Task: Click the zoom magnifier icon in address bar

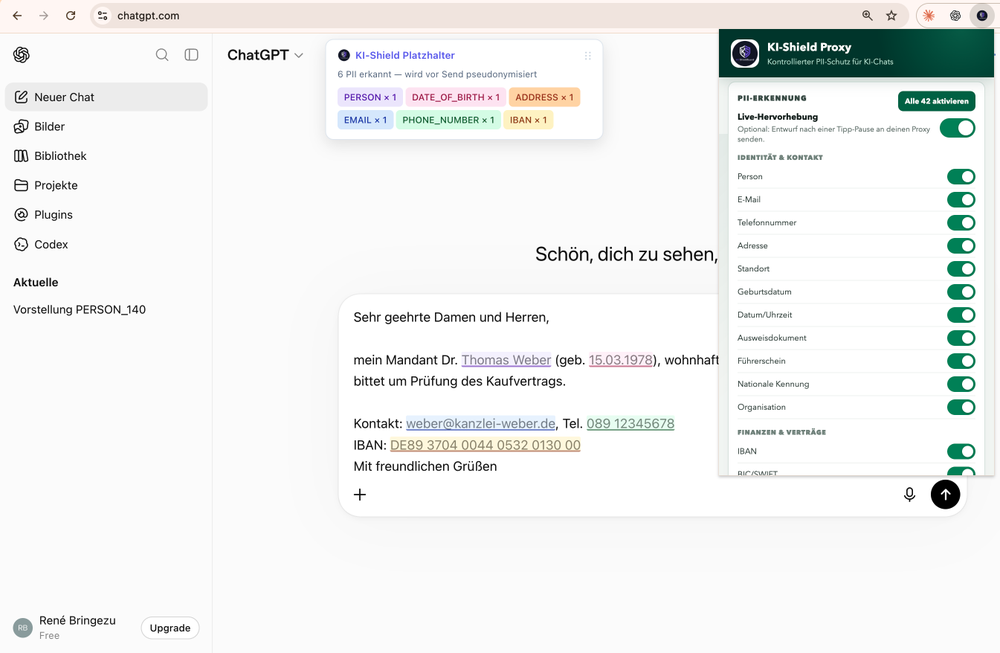Action: [867, 16]
